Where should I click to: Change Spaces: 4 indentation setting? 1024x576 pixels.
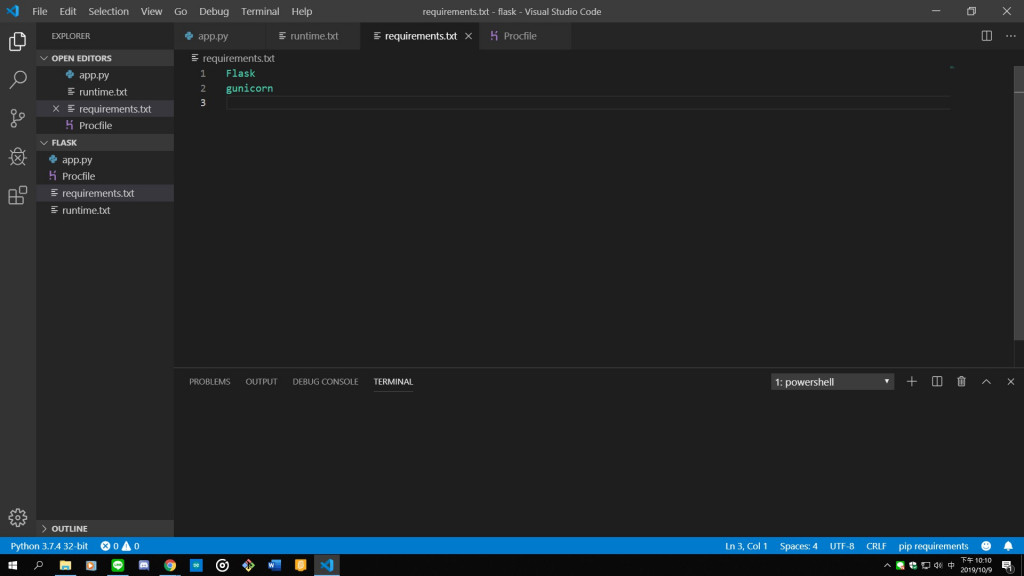click(798, 546)
